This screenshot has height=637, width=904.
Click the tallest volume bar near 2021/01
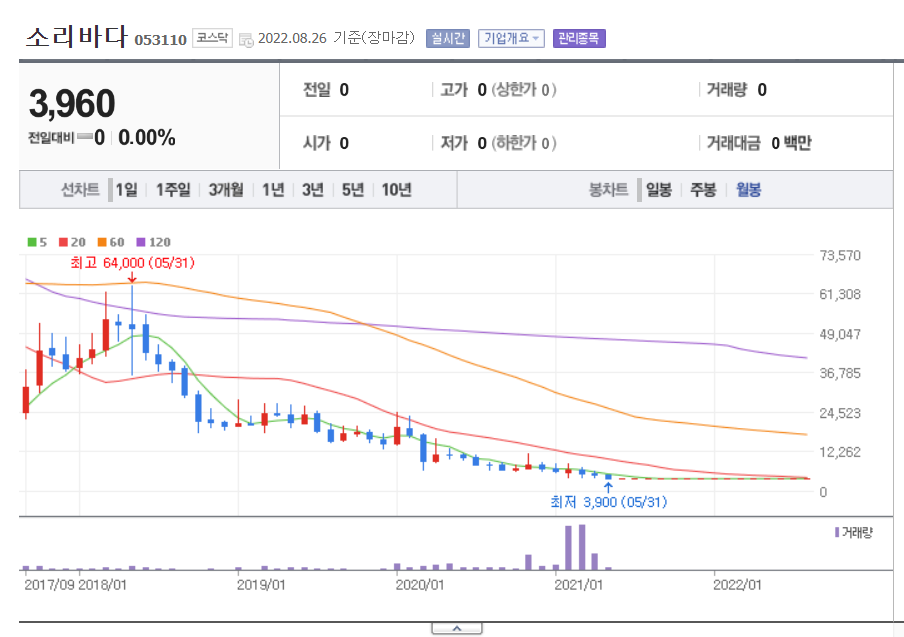pos(582,547)
